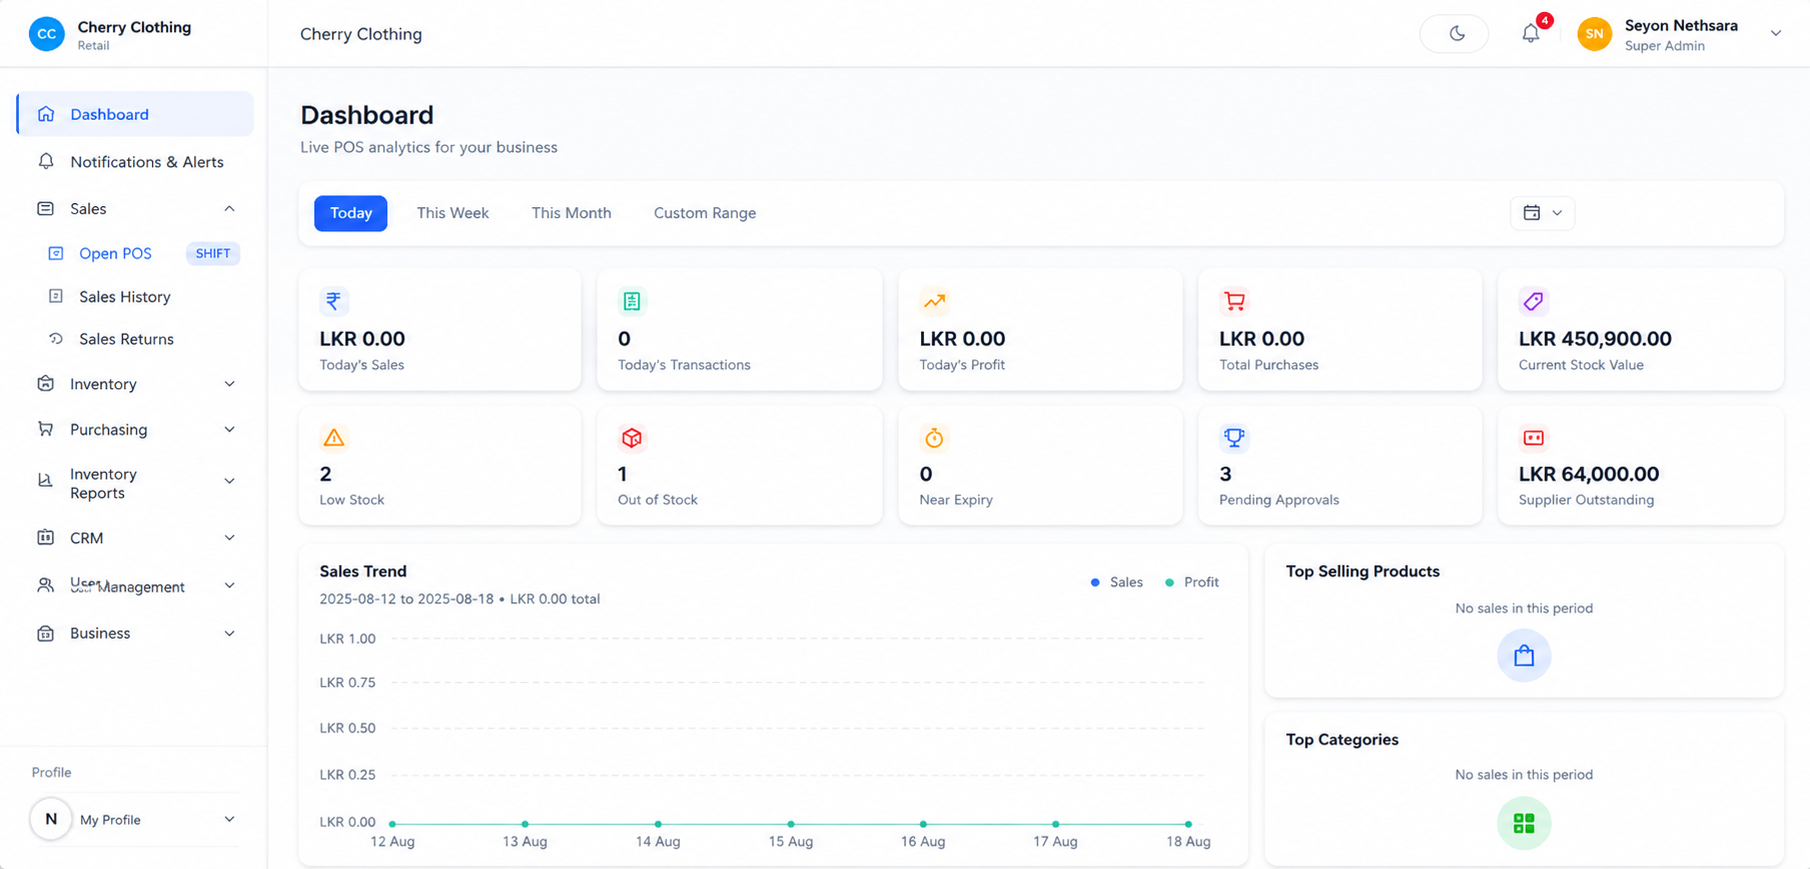Image resolution: width=1810 pixels, height=869 pixels.
Task: Open the notifications bell with red badge
Action: (1531, 33)
